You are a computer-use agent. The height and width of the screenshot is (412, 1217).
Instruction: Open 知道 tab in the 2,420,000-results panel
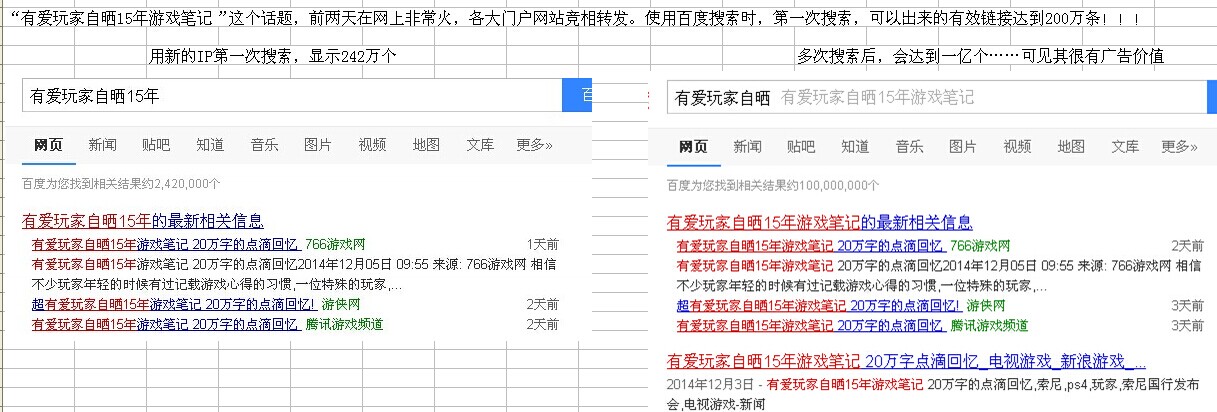[210, 145]
